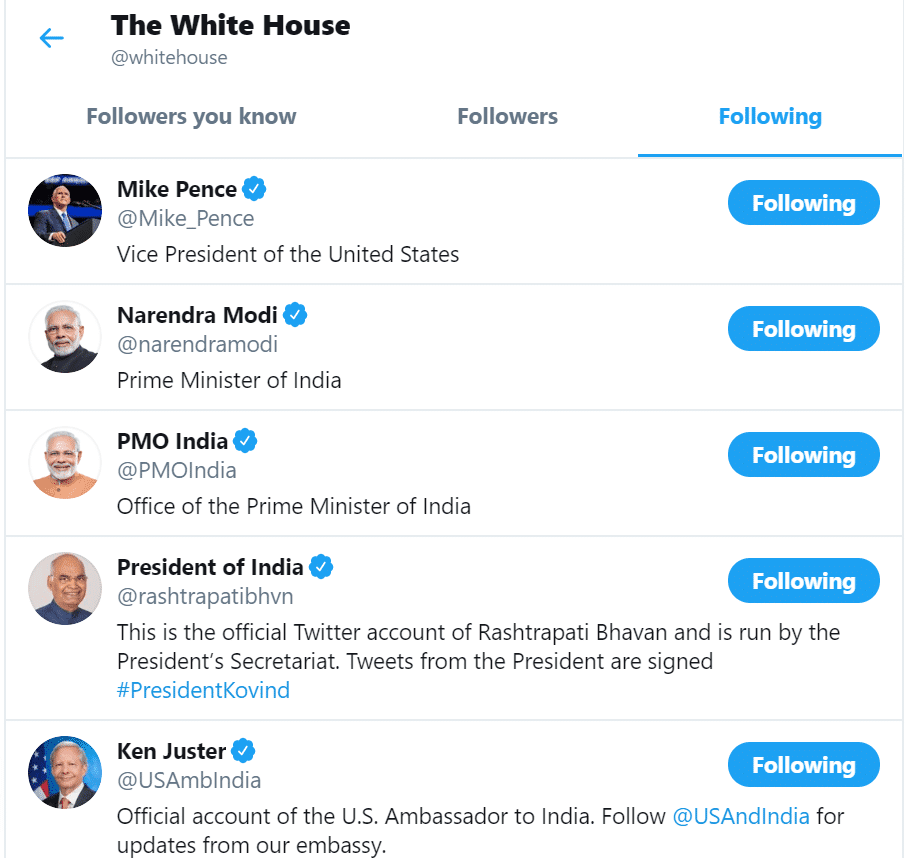
Task: Open Mike Pence's profile picture
Action: (x=65, y=210)
